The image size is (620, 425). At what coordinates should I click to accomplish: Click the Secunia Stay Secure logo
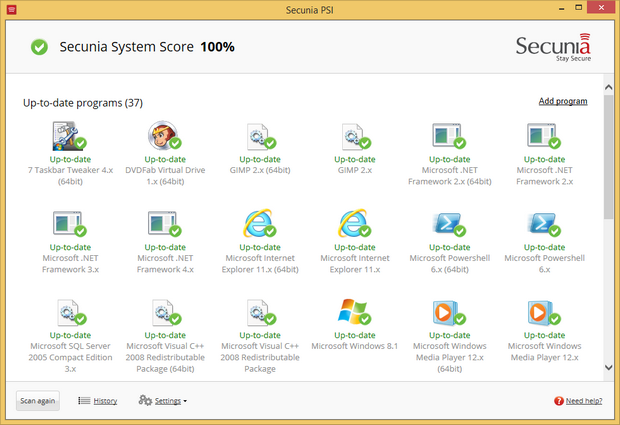pyautogui.click(x=553, y=47)
